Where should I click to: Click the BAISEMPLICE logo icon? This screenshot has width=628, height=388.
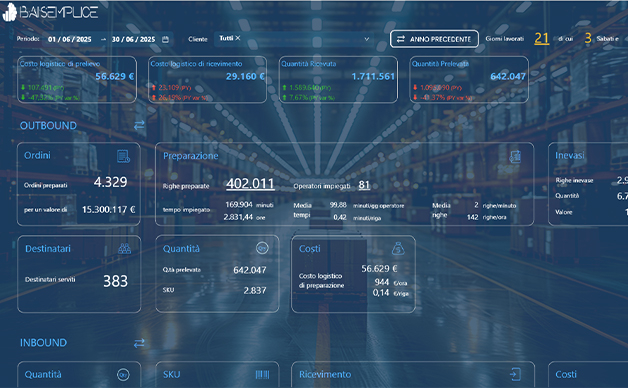click(10, 12)
